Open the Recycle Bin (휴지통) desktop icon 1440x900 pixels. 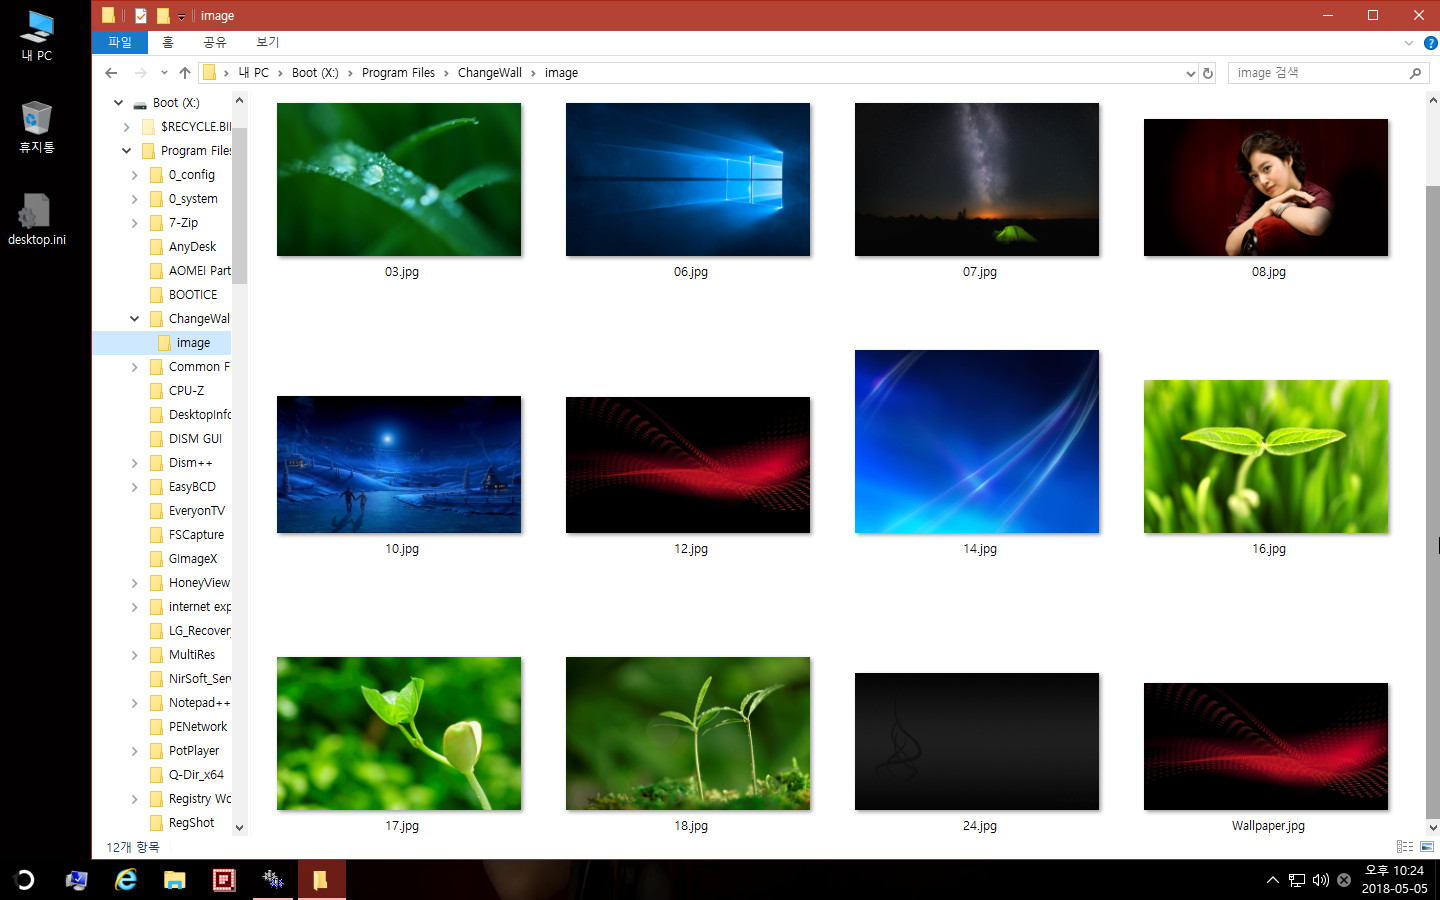[37, 127]
